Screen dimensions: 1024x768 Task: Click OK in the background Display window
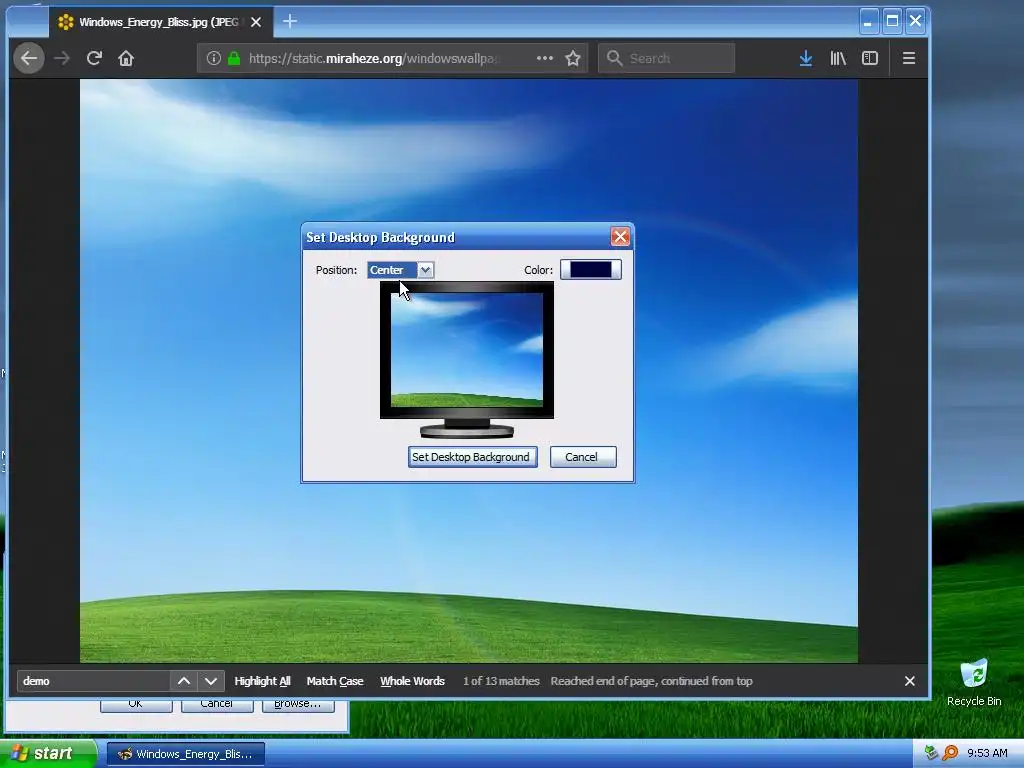[136, 705]
